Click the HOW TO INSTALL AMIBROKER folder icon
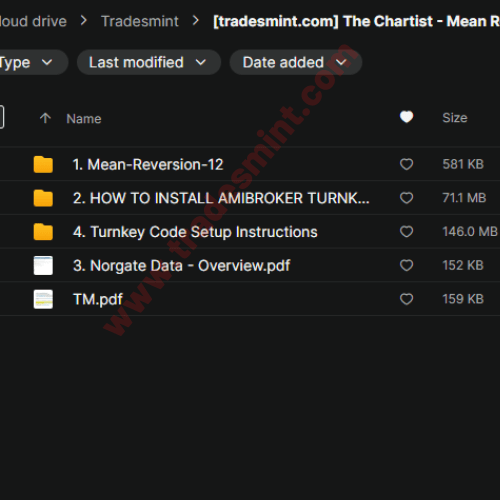This screenshot has height=500, width=500. tap(43, 198)
